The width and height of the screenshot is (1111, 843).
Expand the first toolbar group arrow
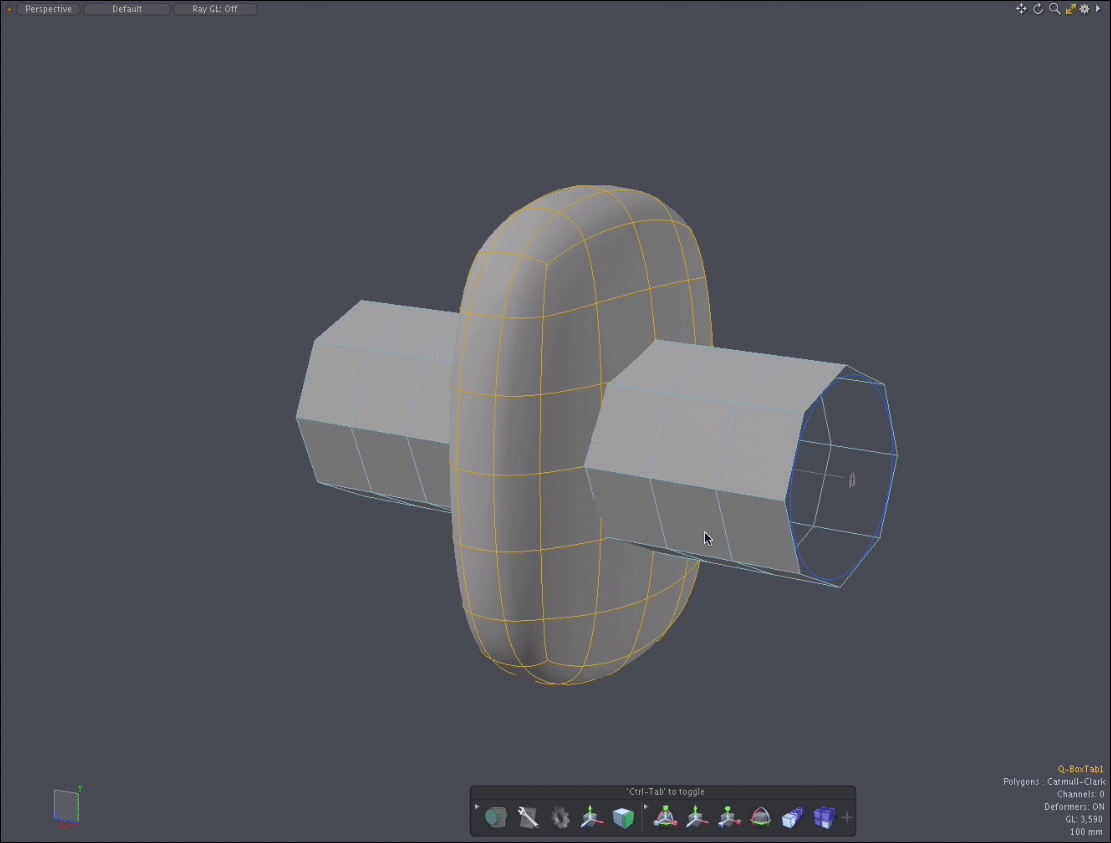[x=477, y=806]
